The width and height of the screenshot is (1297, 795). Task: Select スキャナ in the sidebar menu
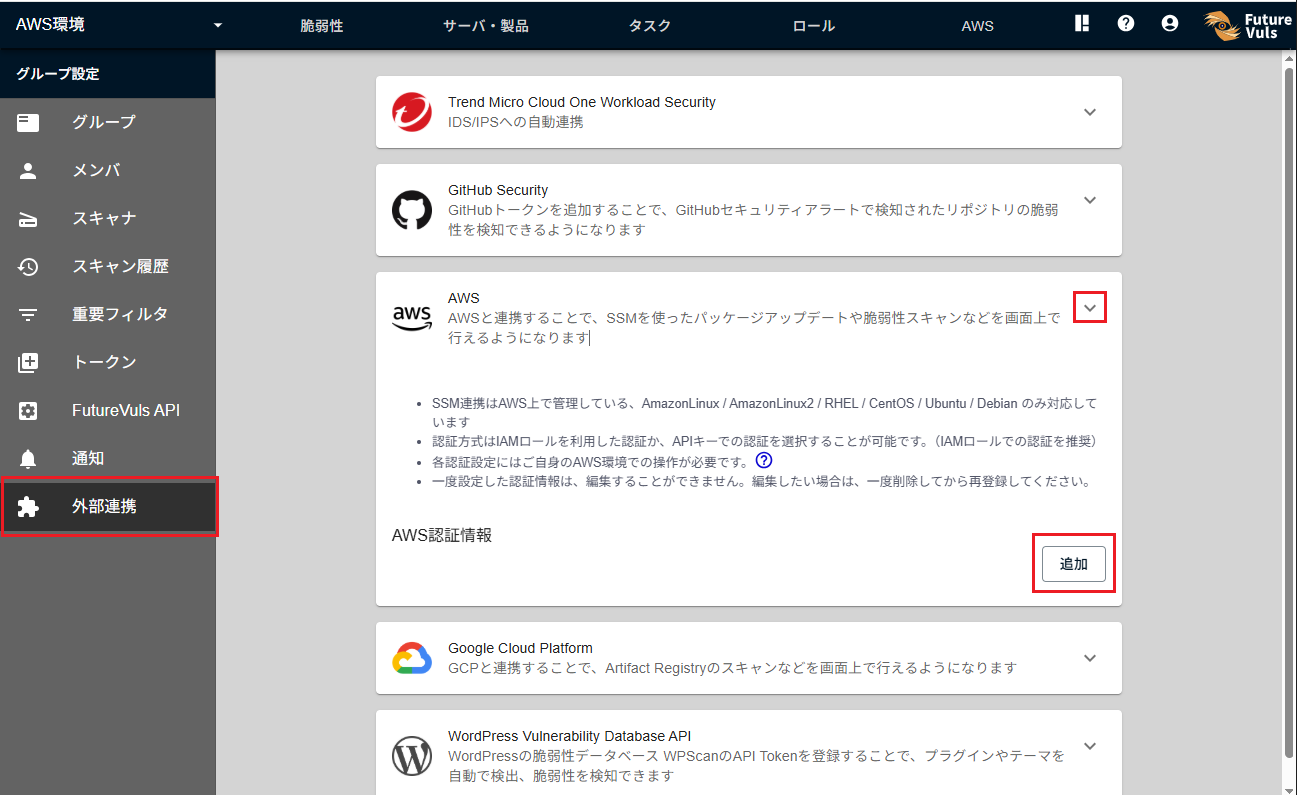click(x=108, y=218)
